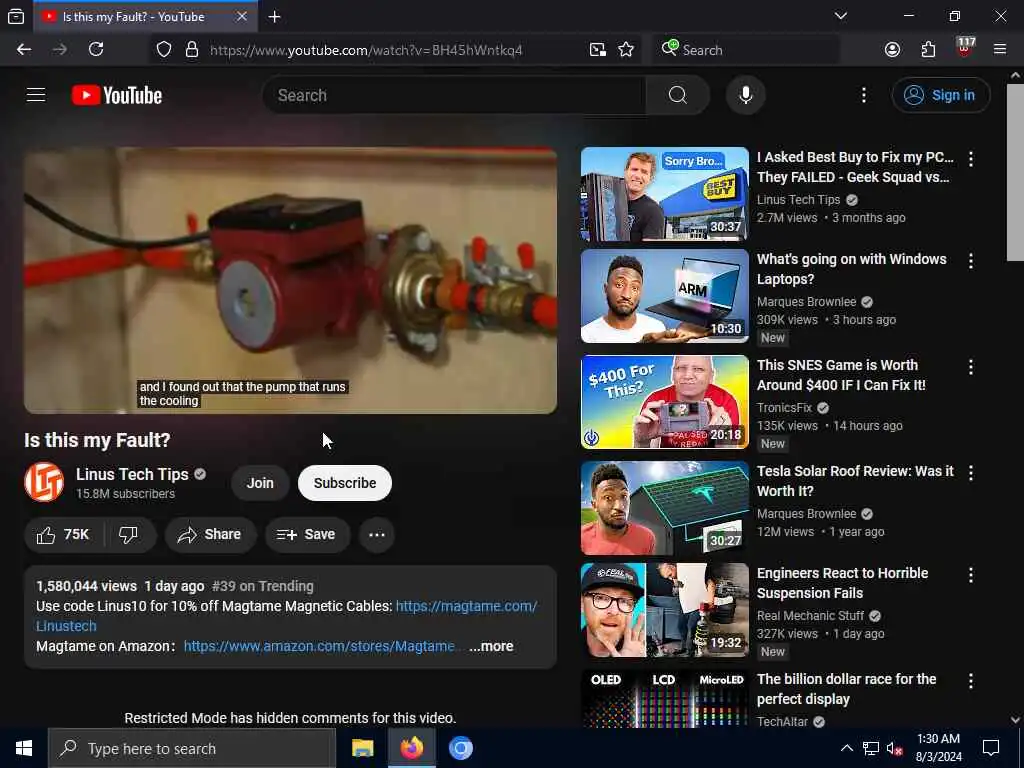
Task: Click the video player to pause
Action: 291,280
